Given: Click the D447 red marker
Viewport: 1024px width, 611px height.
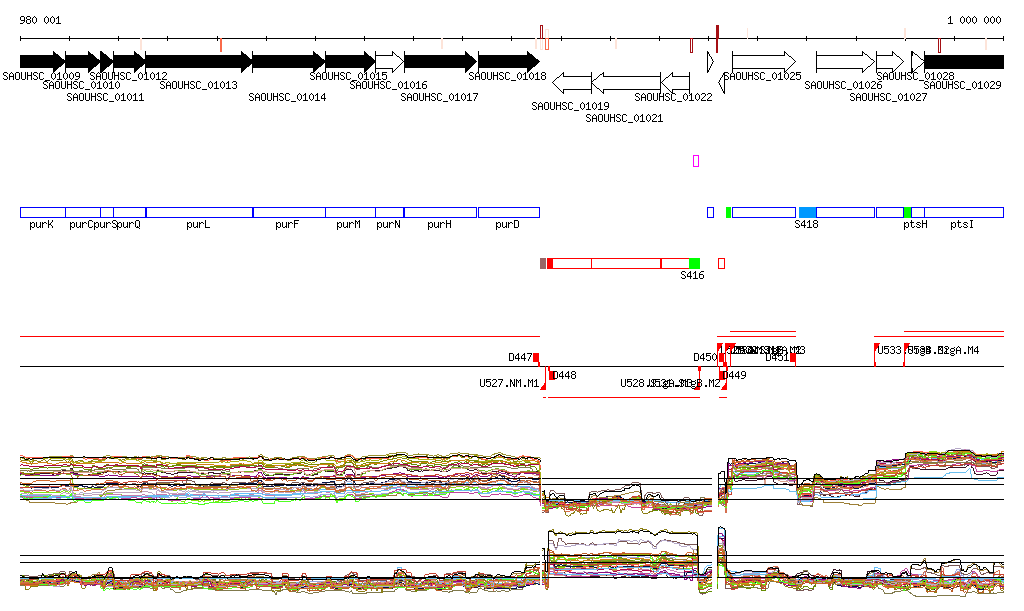Looking at the screenshot, I should pos(536,357).
